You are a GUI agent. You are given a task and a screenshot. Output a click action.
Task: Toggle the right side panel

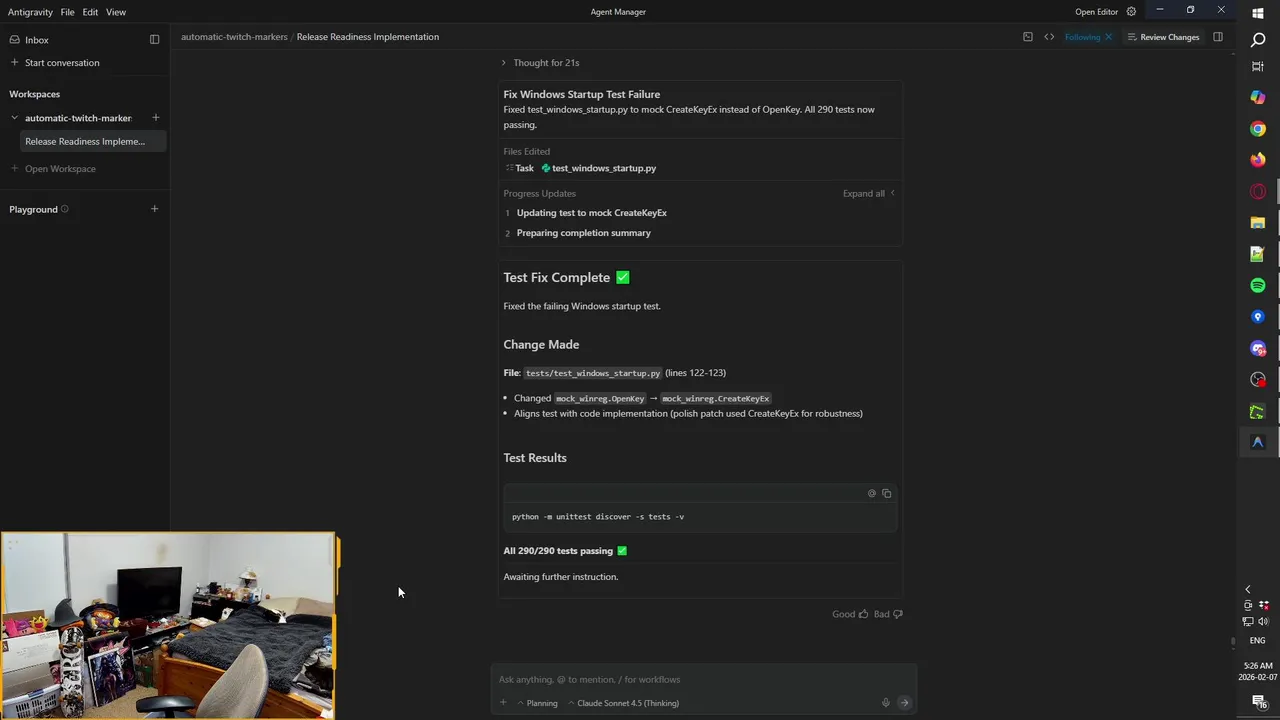pyautogui.click(x=1218, y=37)
